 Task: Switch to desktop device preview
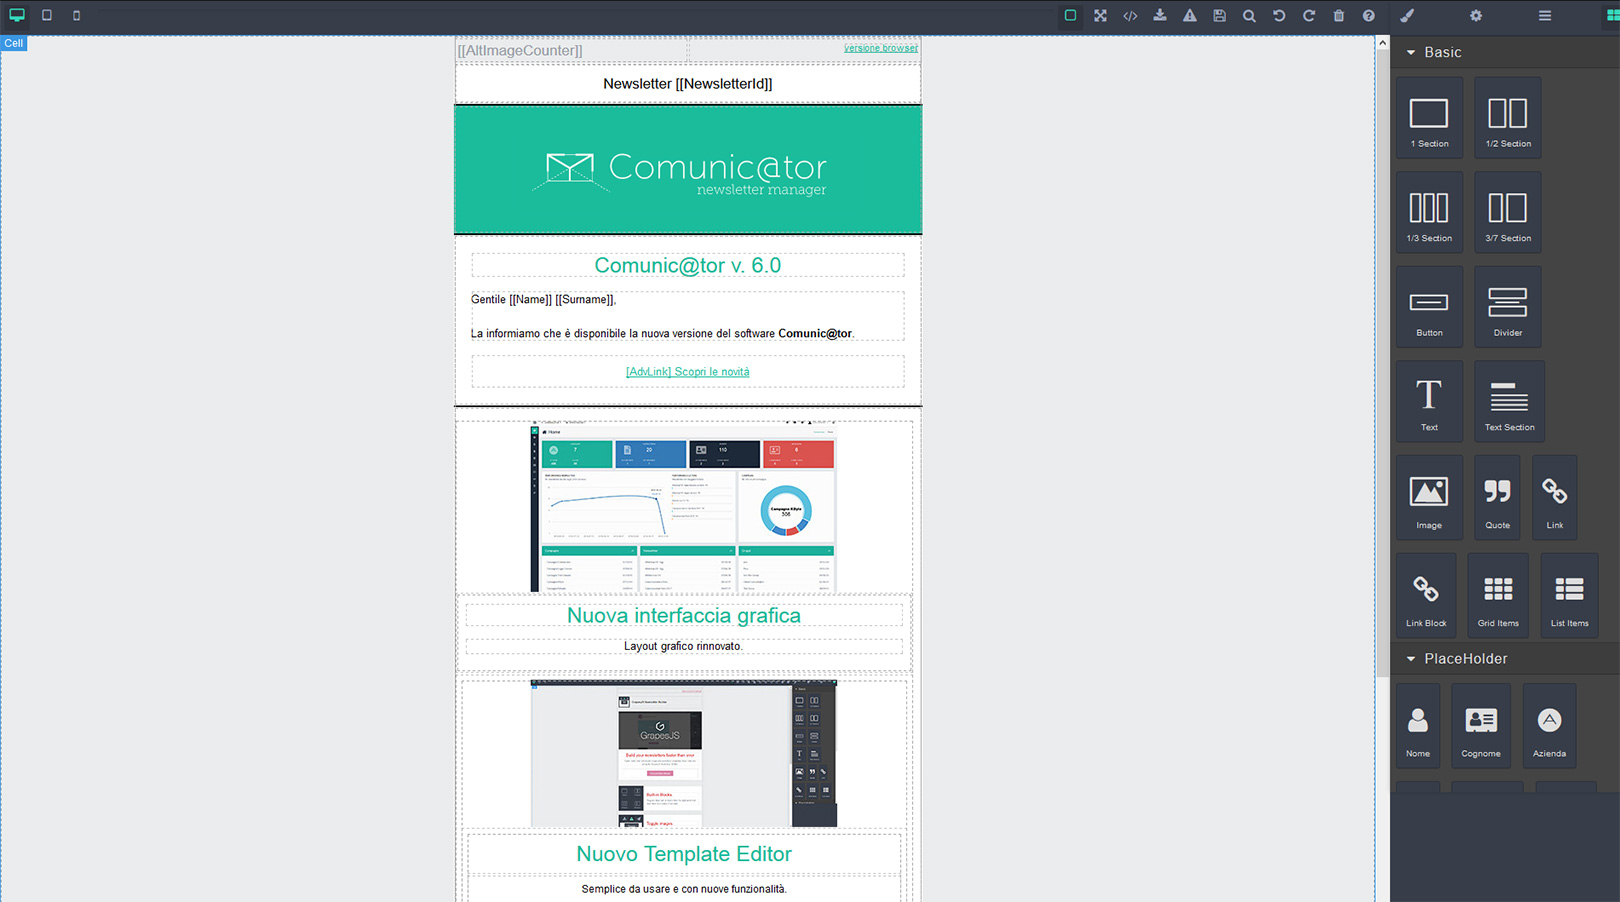(x=17, y=15)
